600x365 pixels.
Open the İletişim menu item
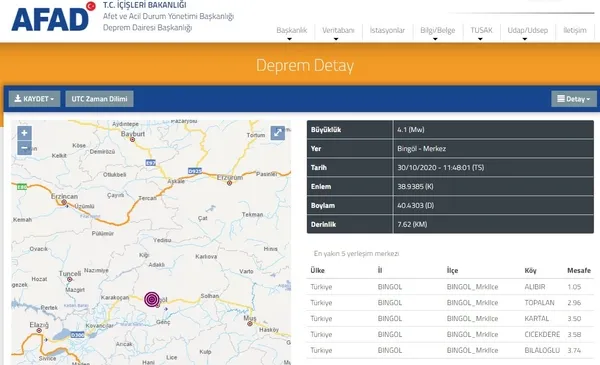pyautogui.click(x=575, y=30)
